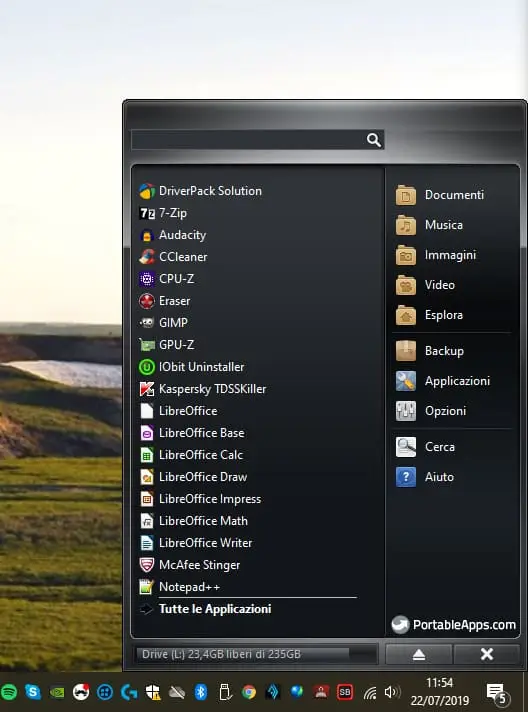Open the Immagini folder

point(436,255)
